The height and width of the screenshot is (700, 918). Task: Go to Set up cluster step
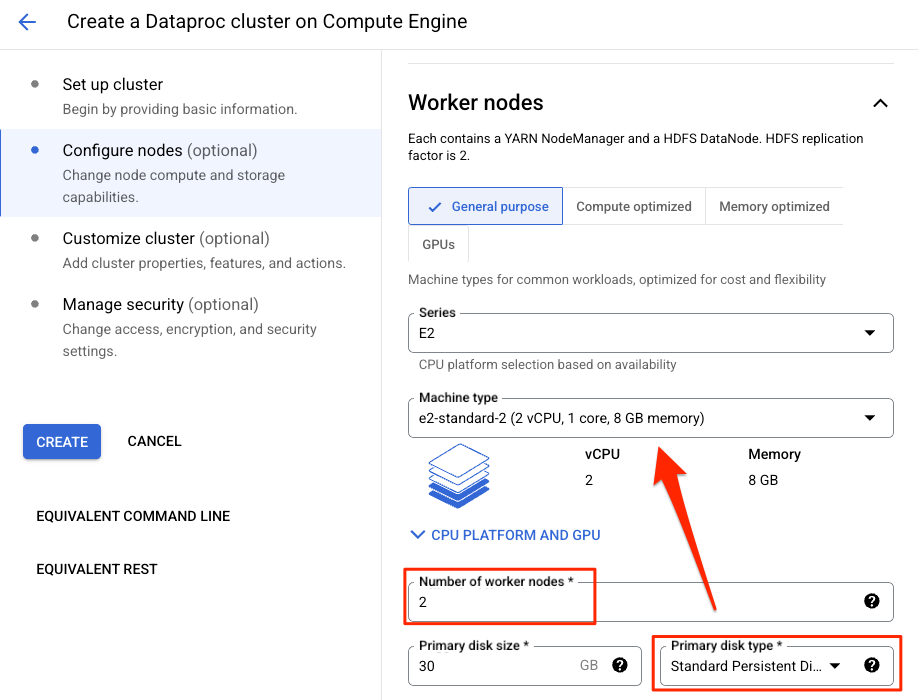tap(112, 85)
